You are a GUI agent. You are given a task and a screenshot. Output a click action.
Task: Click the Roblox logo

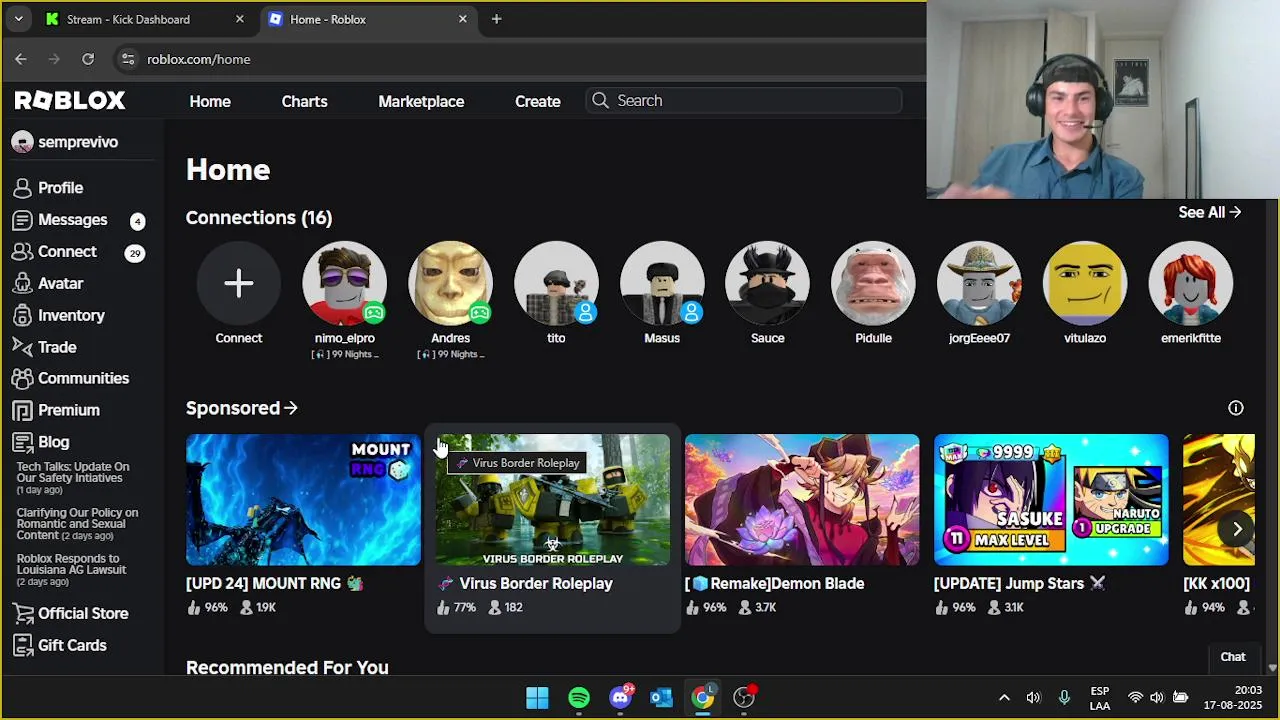coord(70,100)
